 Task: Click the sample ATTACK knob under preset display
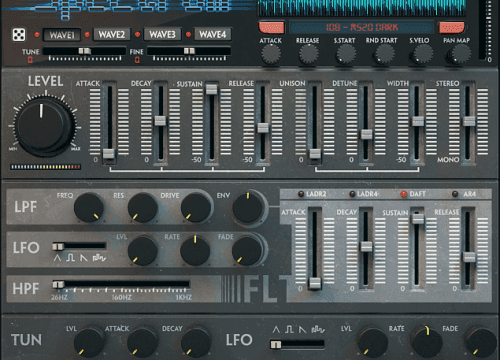click(271, 54)
